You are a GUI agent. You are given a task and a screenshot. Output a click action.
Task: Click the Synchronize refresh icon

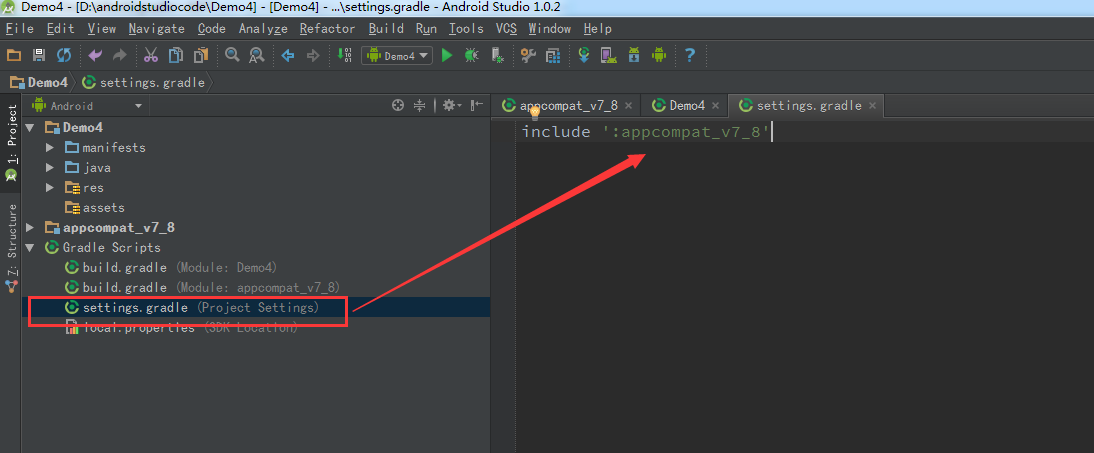[63, 55]
